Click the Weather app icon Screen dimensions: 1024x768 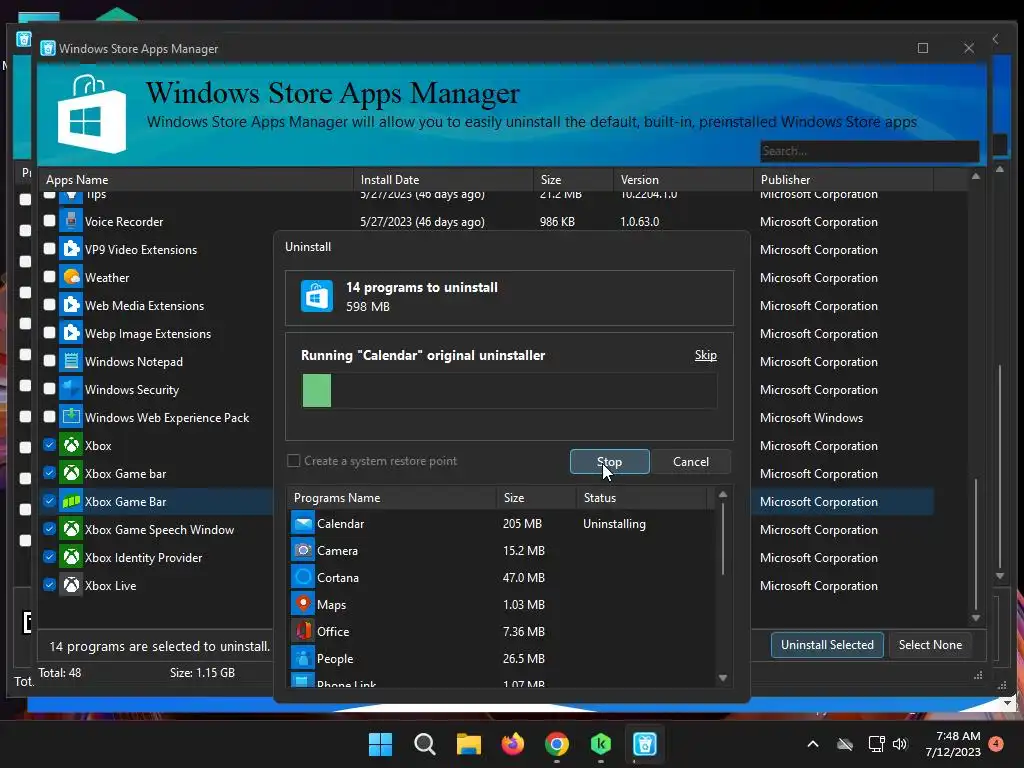tap(71, 278)
